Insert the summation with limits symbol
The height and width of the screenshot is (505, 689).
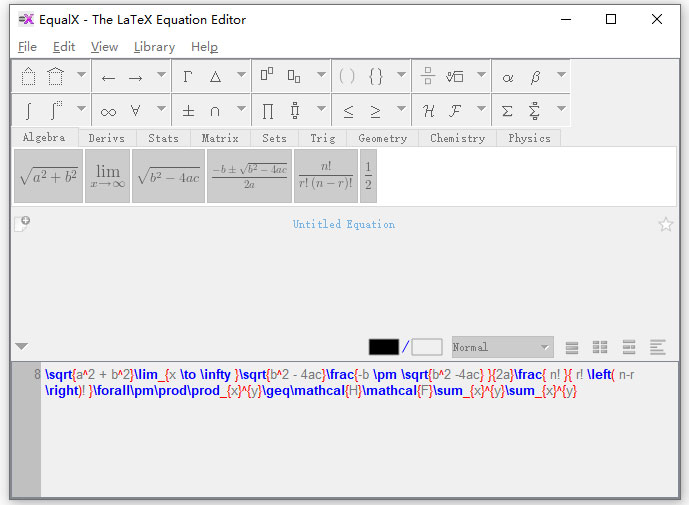click(x=534, y=110)
